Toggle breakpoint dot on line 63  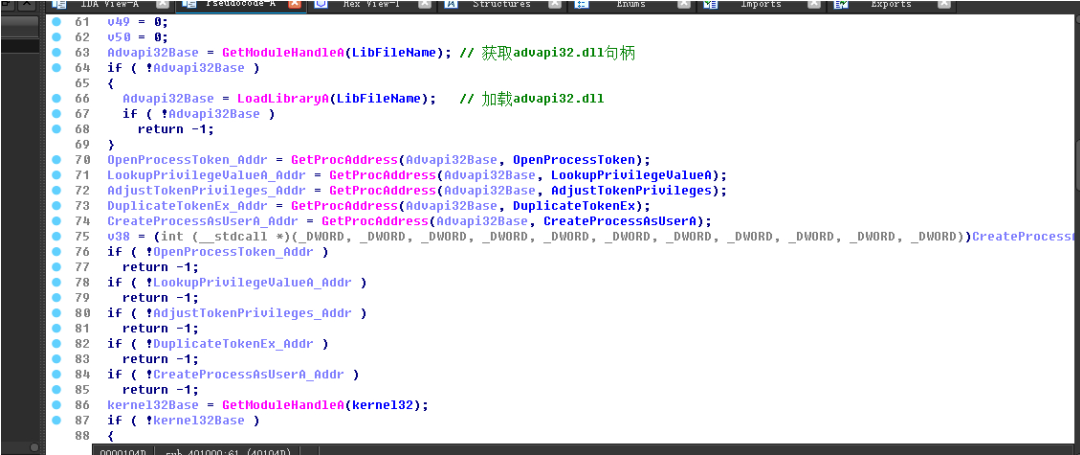56,52
